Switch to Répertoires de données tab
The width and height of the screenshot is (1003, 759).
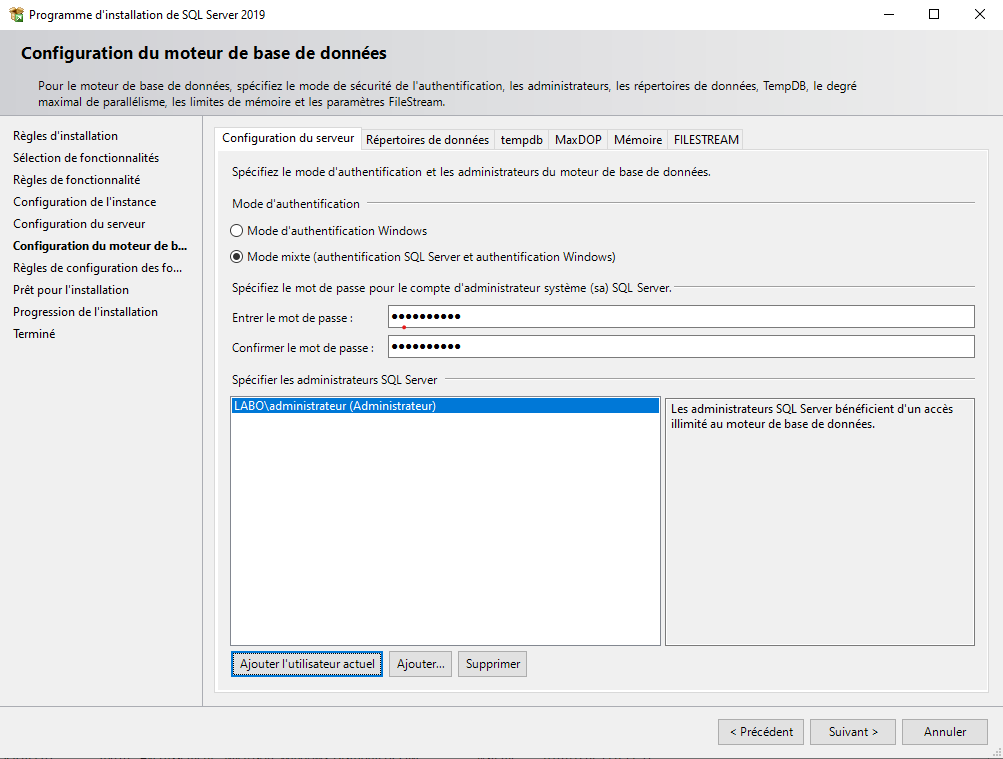click(427, 140)
